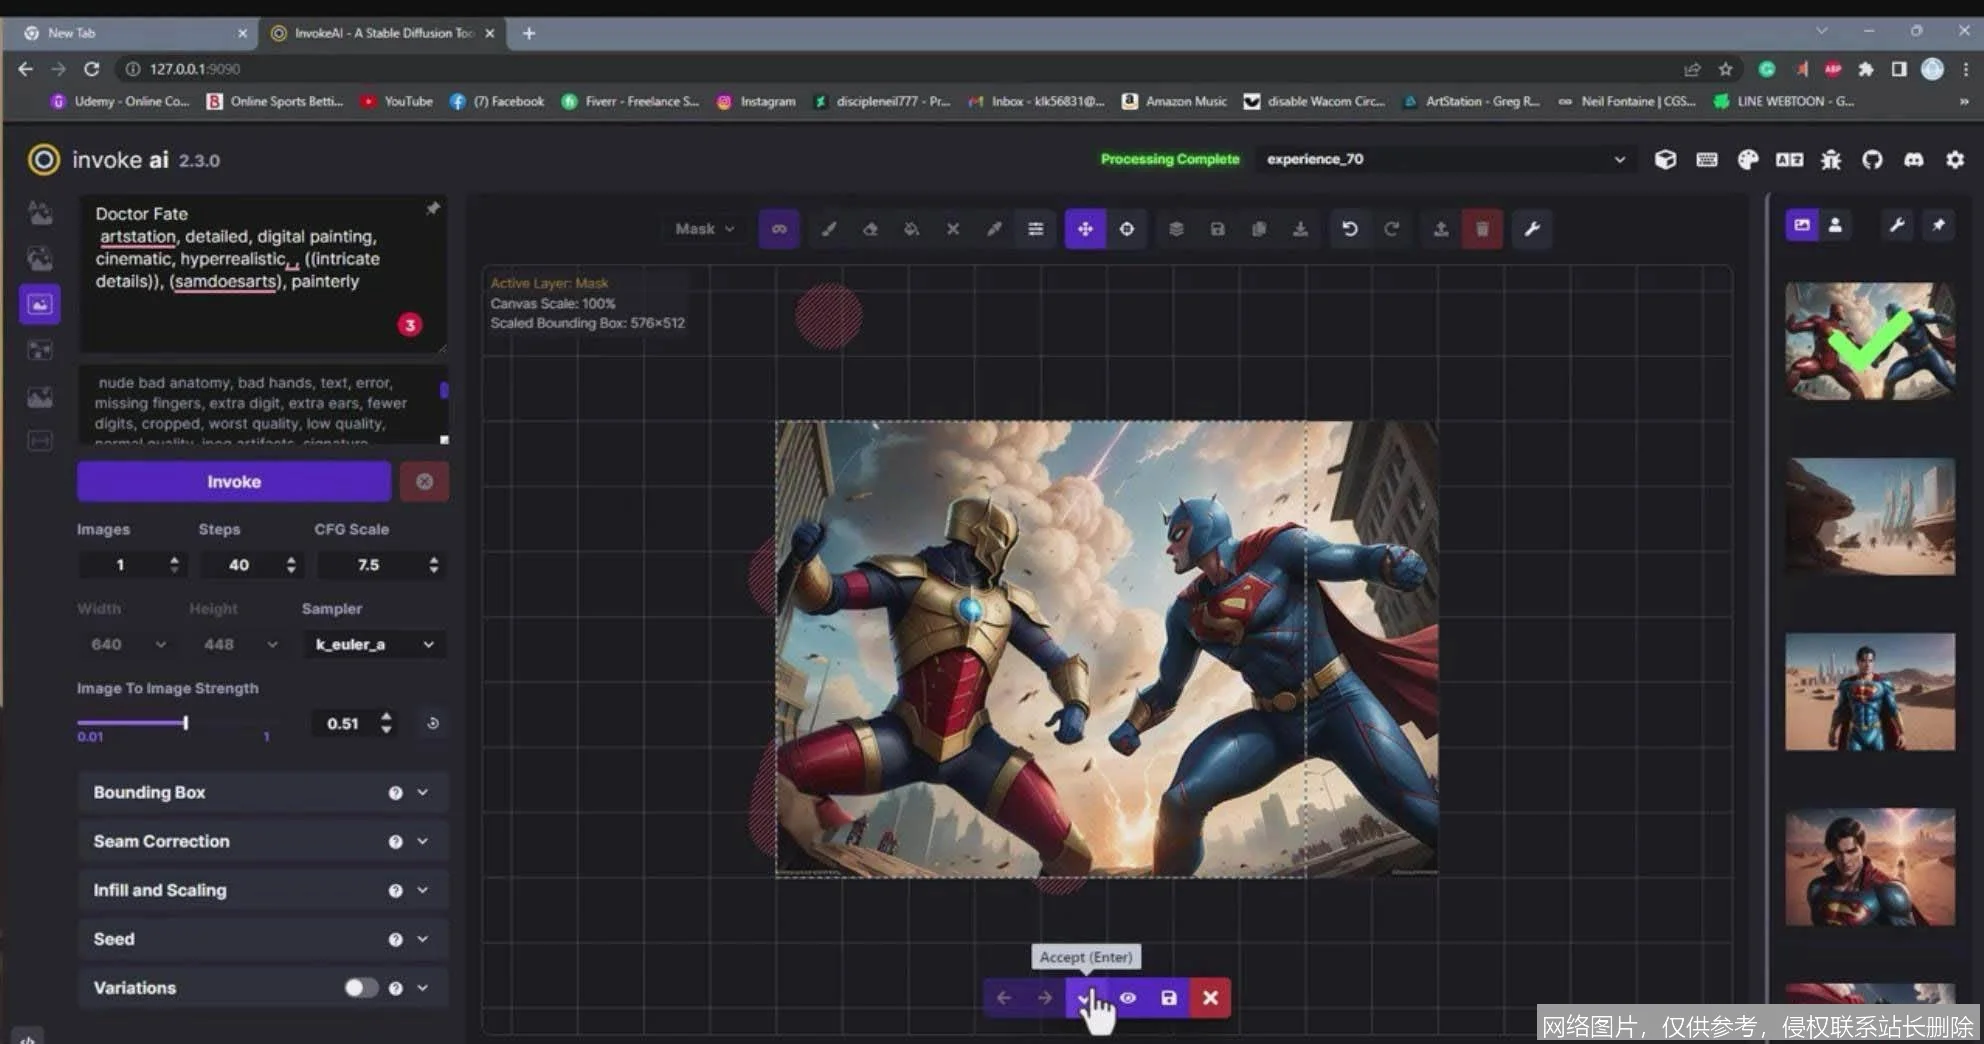Pin the options panel
Viewport: 1984px width, 1044px height.
tap(433, 208)
